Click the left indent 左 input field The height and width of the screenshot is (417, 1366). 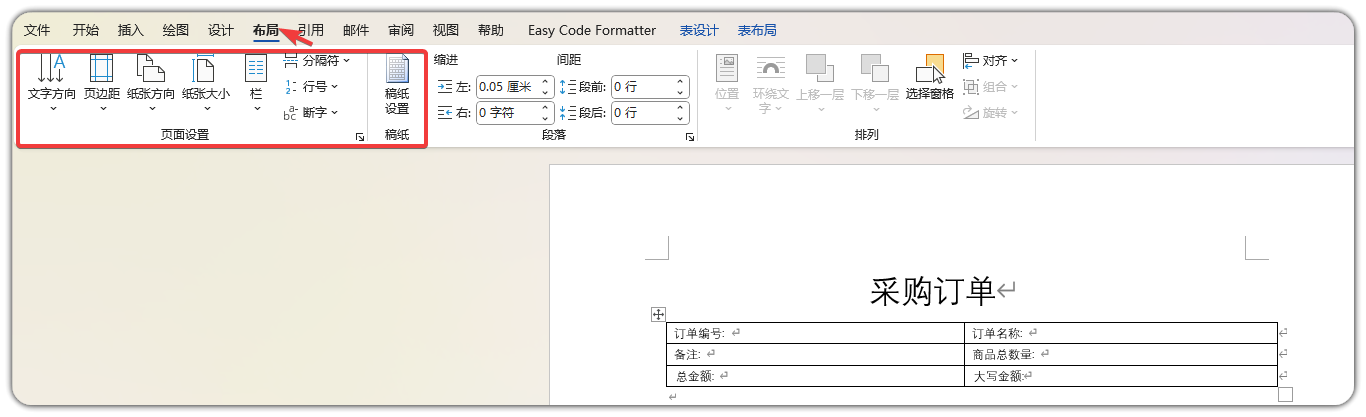tap(507, 87)
